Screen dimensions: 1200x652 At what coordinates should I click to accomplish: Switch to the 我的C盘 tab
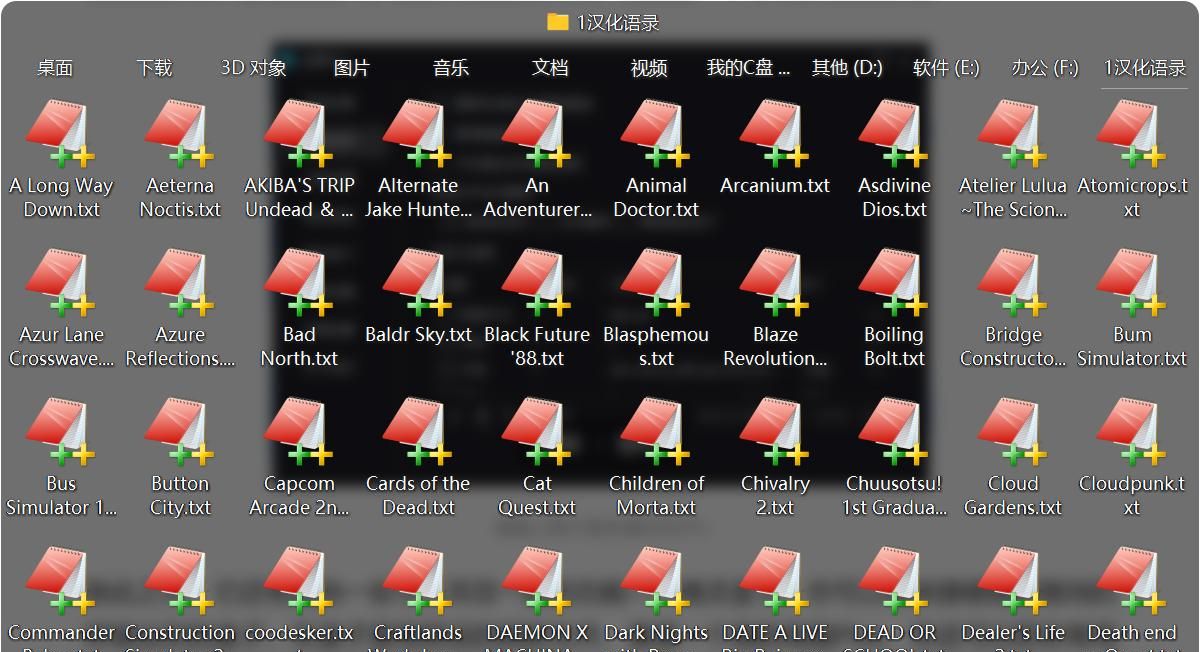point(748,68)
